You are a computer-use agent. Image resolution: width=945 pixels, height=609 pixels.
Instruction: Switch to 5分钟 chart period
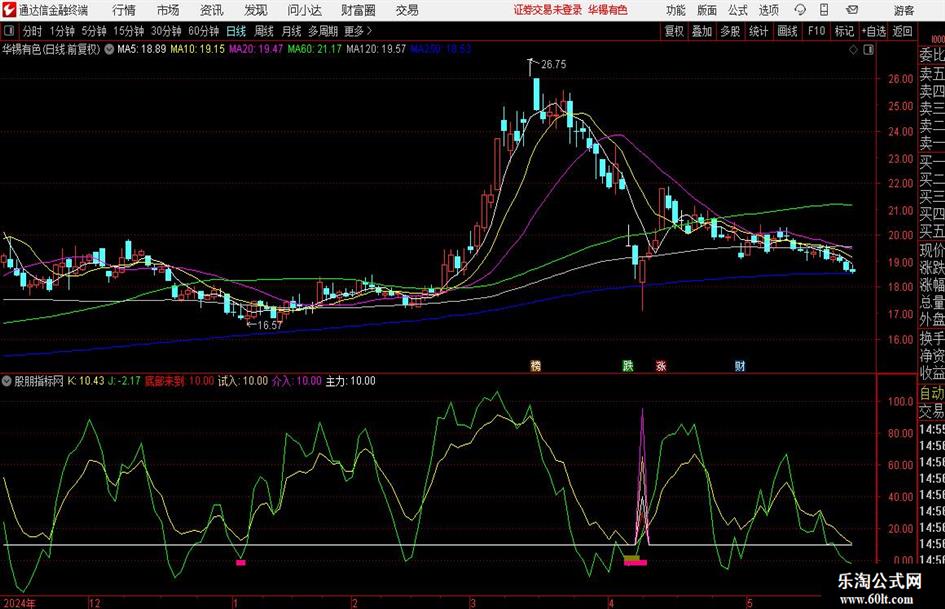(94, 31)
